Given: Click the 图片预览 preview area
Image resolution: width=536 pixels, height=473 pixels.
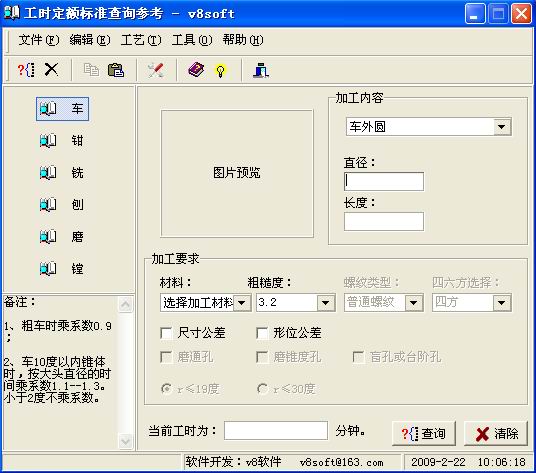Looking at the screenshot, I should tap(237, 173).
